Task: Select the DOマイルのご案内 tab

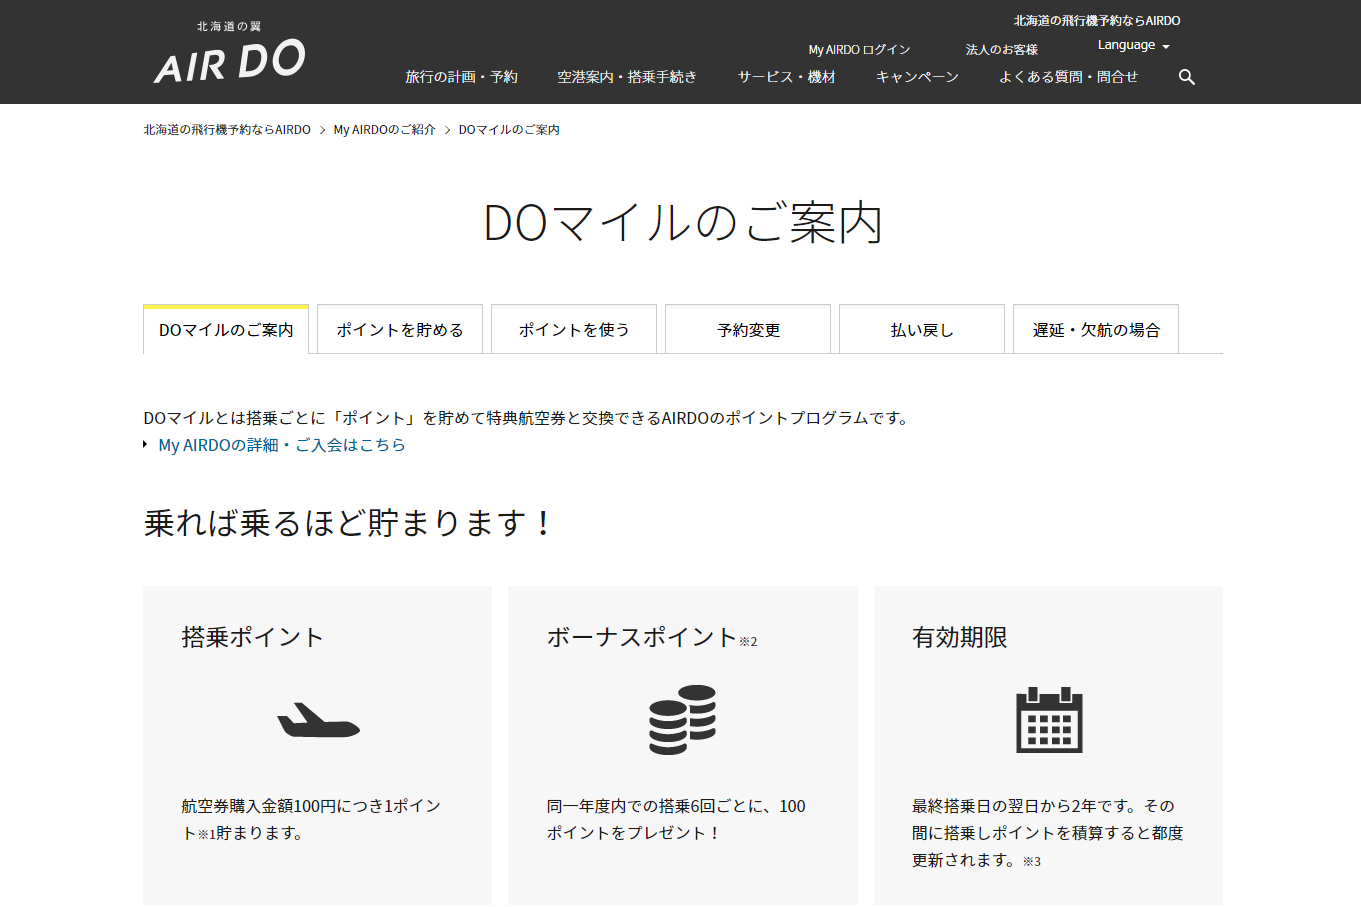Action: (x=226, y=329)
